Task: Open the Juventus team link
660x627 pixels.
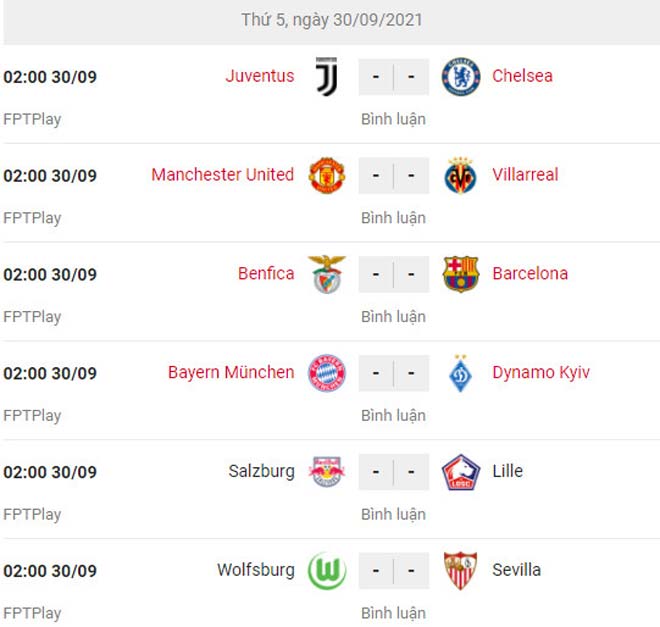Action: [260, 76]
